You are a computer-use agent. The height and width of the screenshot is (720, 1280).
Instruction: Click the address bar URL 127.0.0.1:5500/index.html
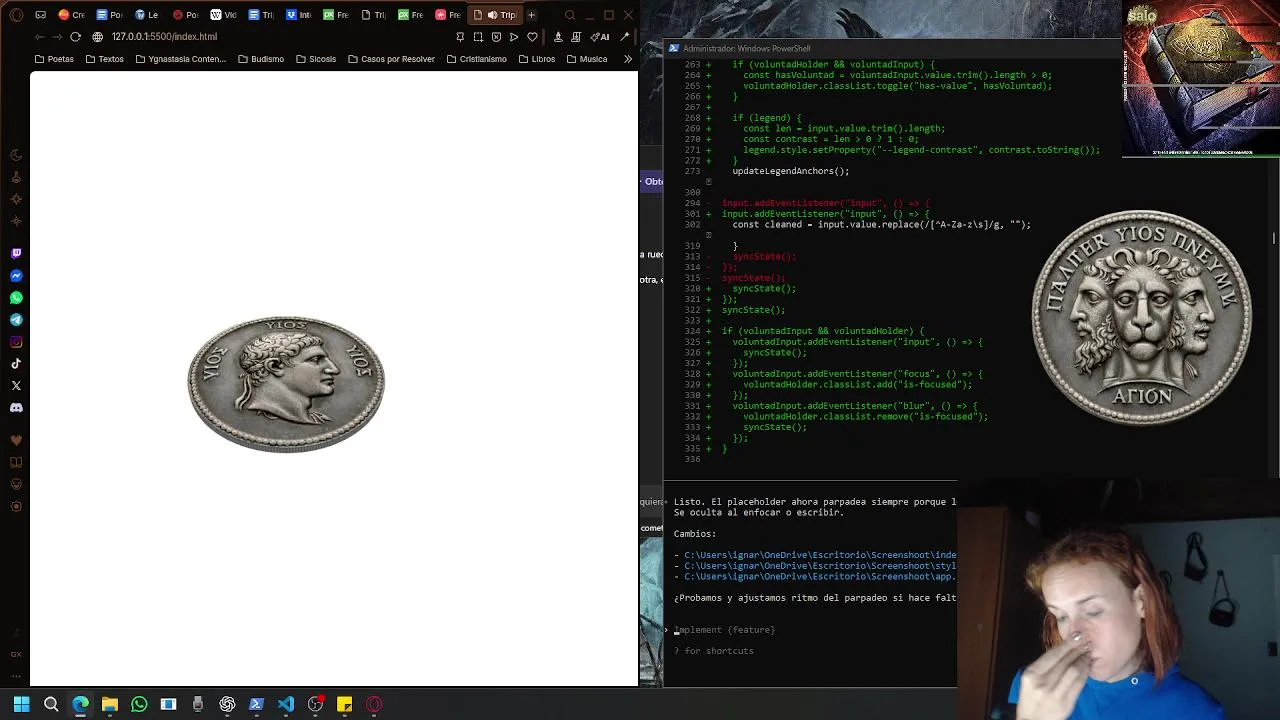click(164, 37)
